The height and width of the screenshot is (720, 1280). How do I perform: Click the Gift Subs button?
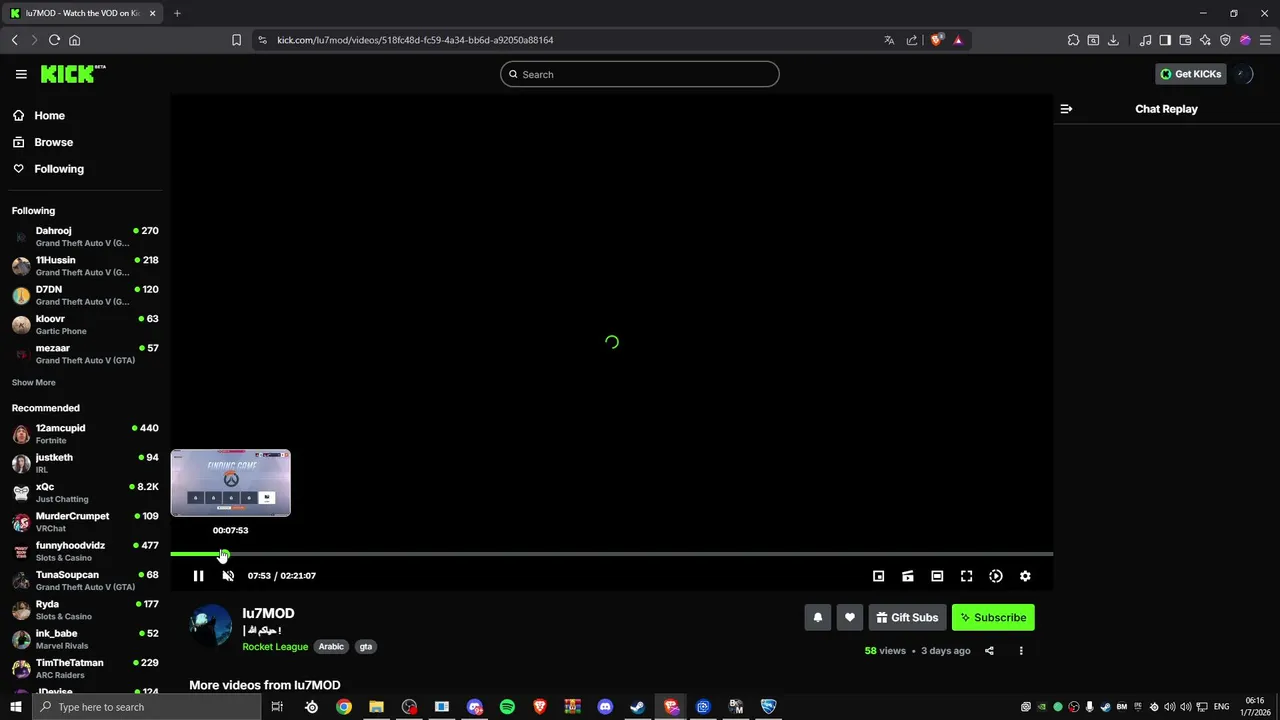coord(907,618)
